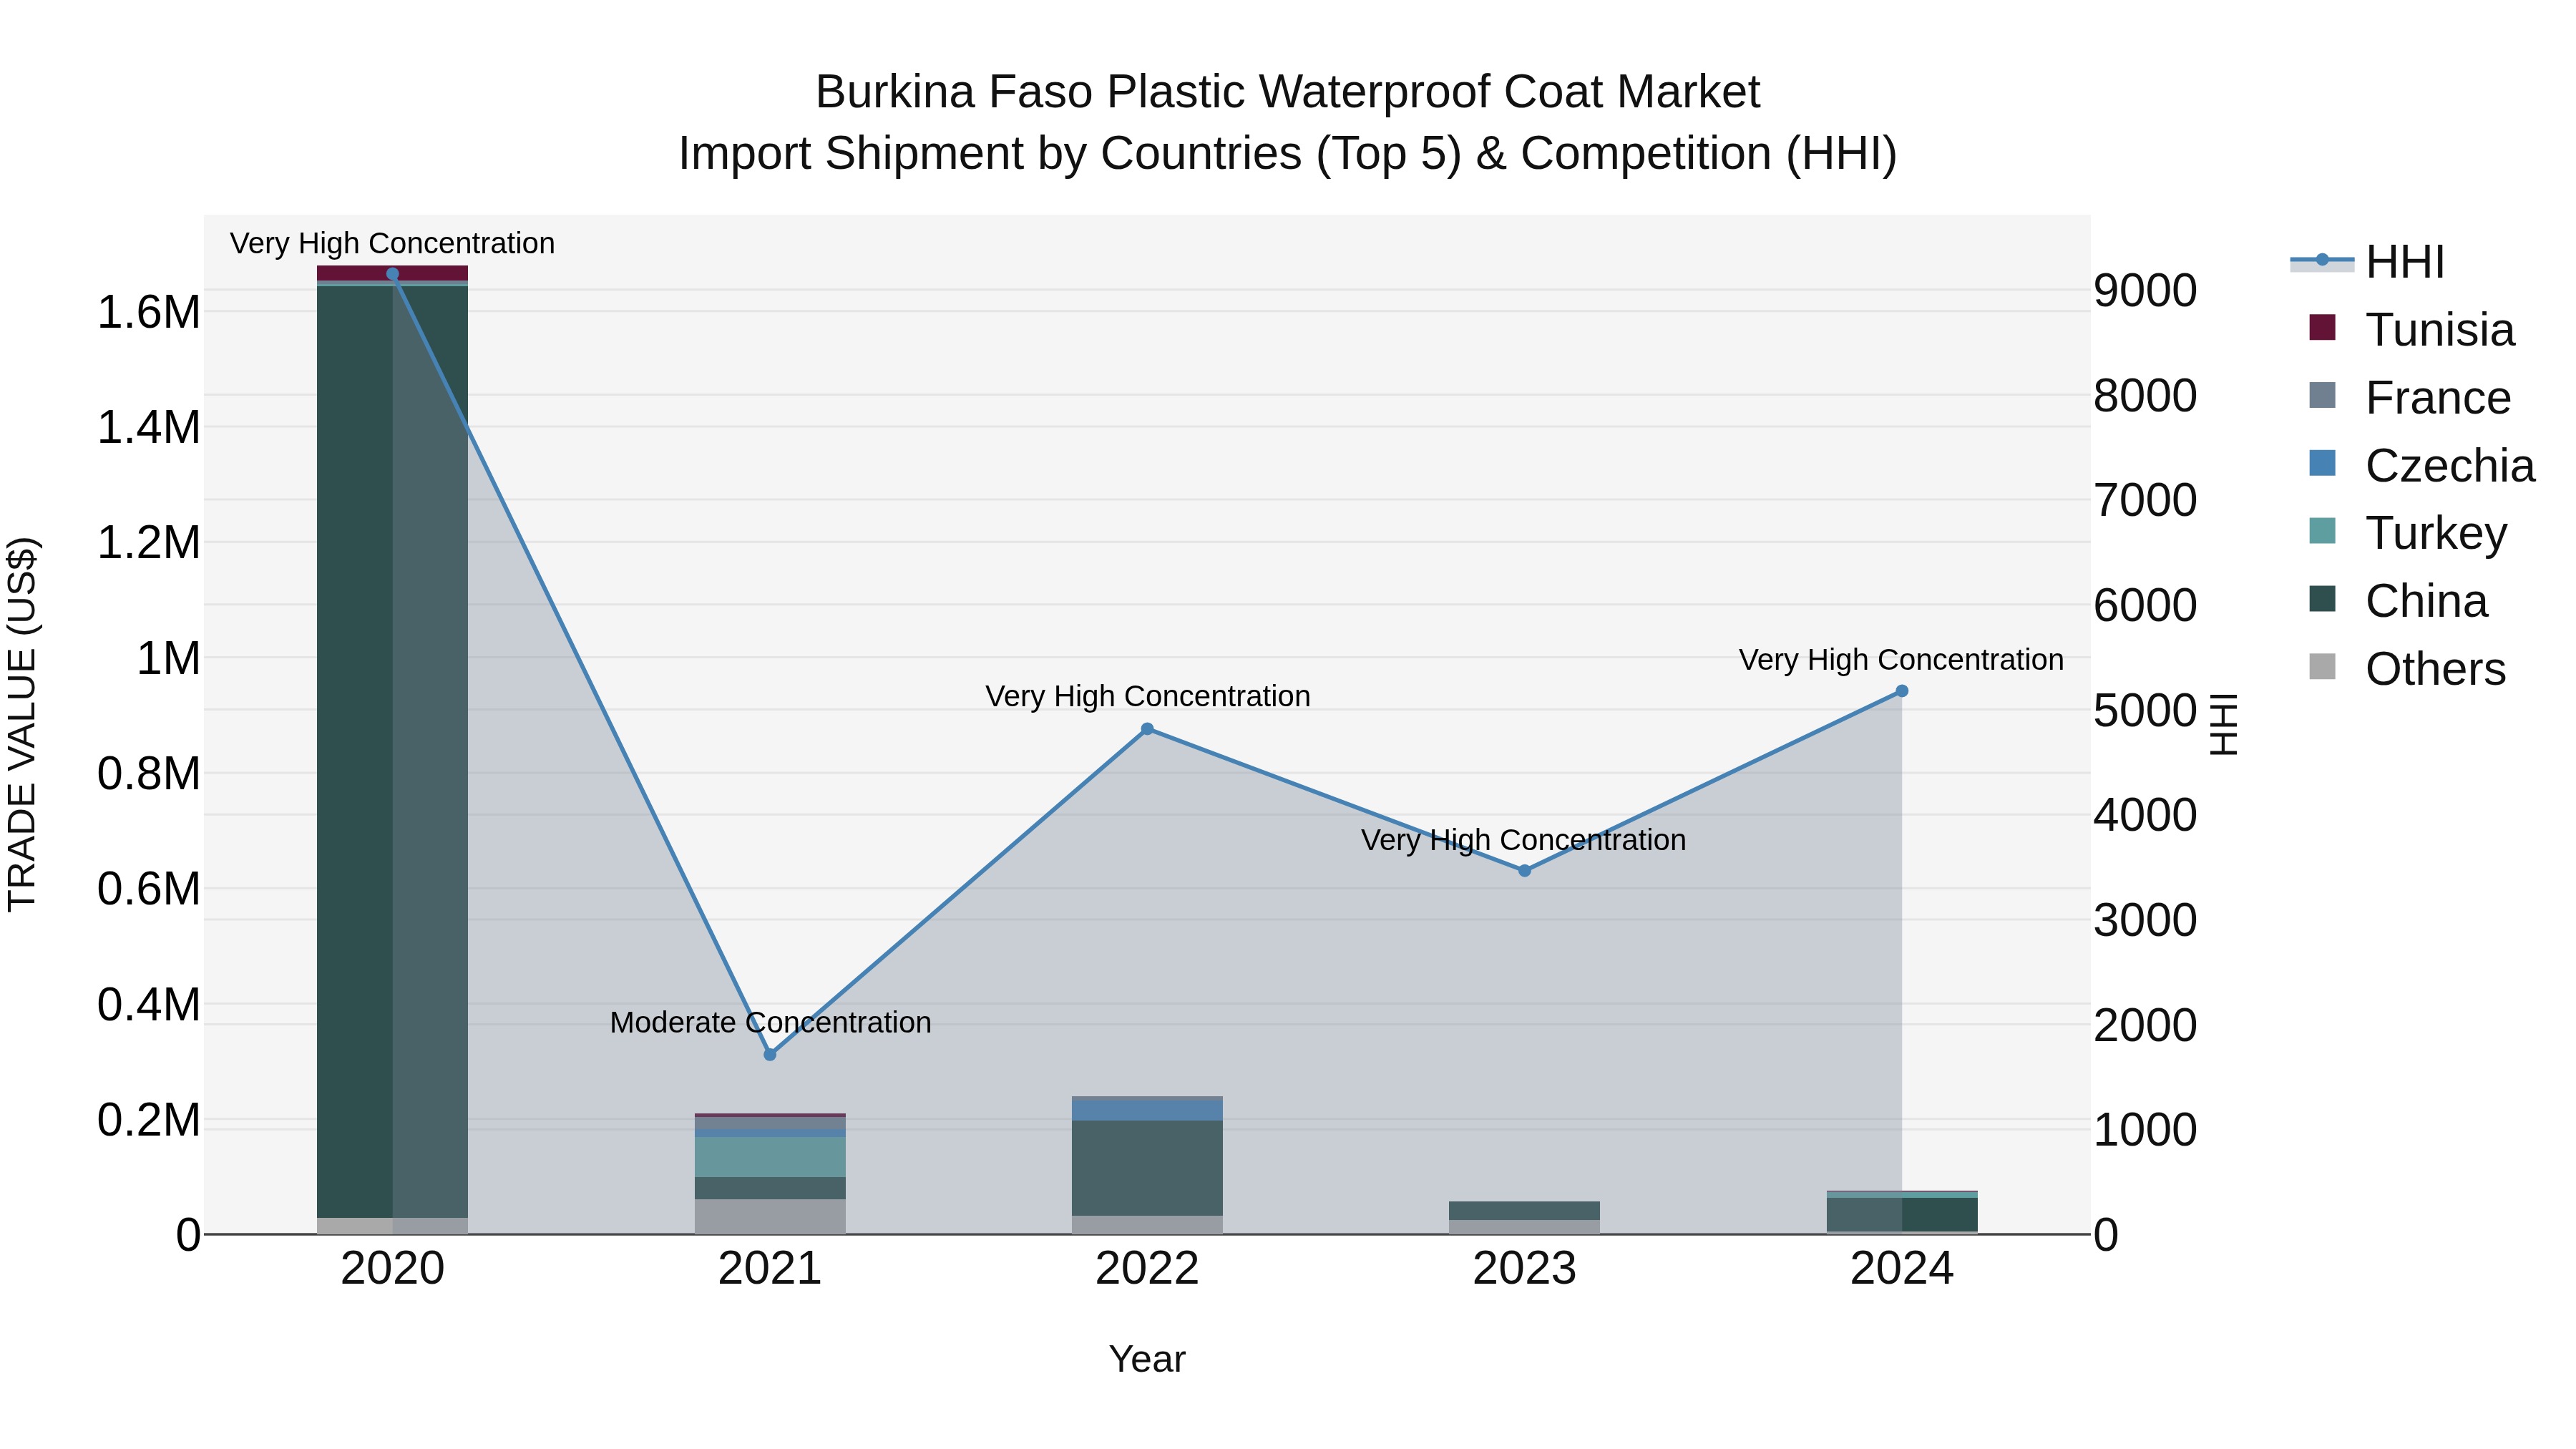Click the 9000 right-axis tick label
Screen dimensions: 2576x1449
pos(2146,291)
